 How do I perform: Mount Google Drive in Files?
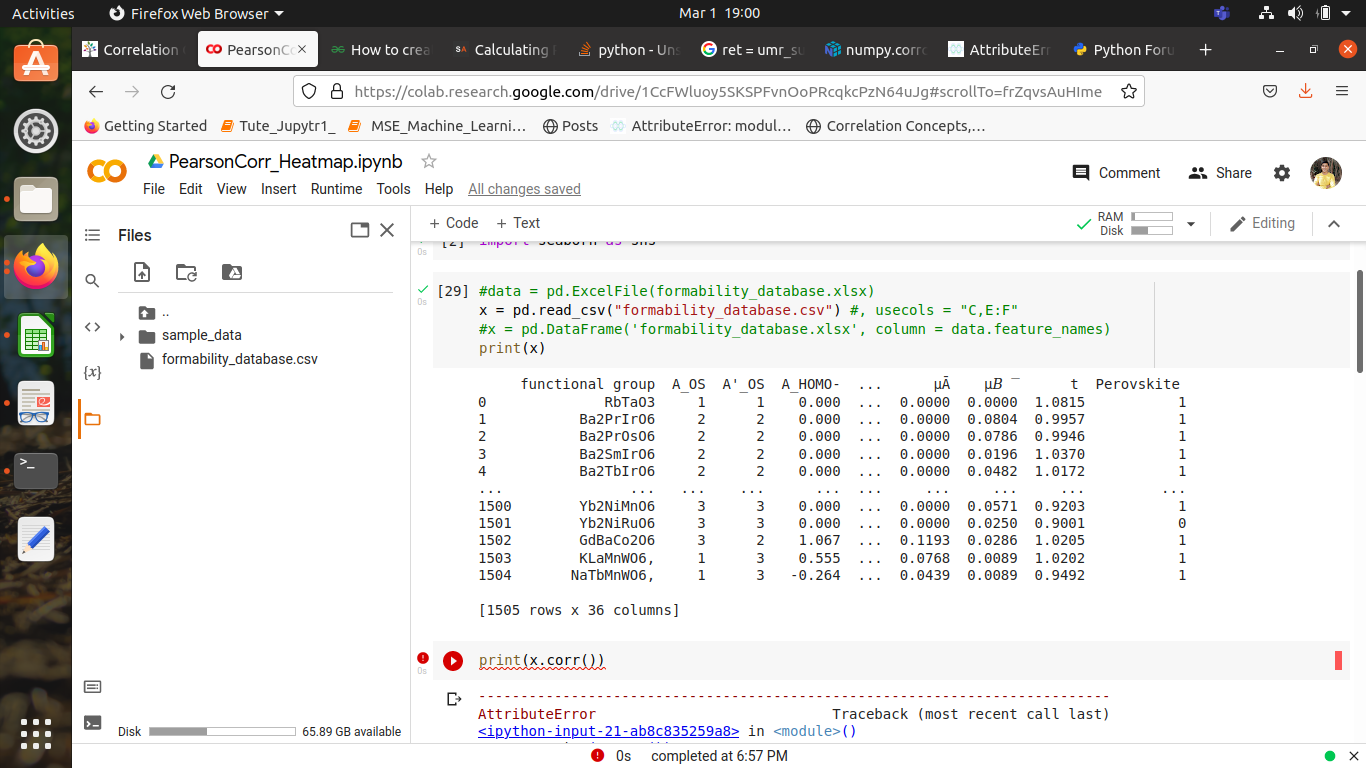tap(231, 272)
